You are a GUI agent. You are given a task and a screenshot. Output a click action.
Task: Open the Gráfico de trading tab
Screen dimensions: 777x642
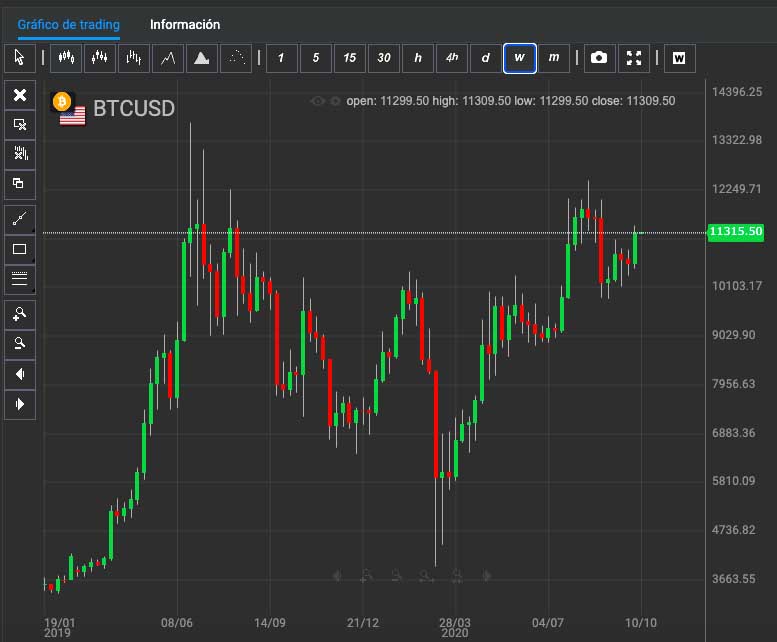click(68, 25)
